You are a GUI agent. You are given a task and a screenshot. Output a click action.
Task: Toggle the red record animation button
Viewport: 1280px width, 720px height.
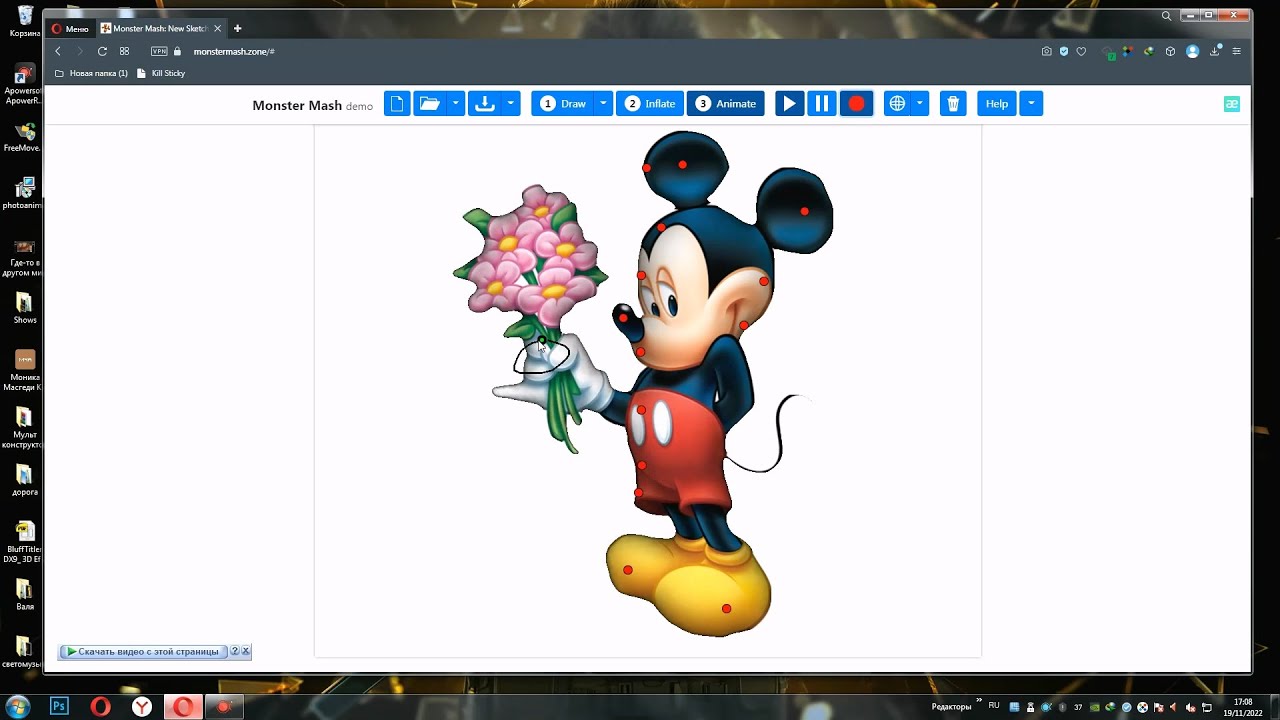click(856, 104)
